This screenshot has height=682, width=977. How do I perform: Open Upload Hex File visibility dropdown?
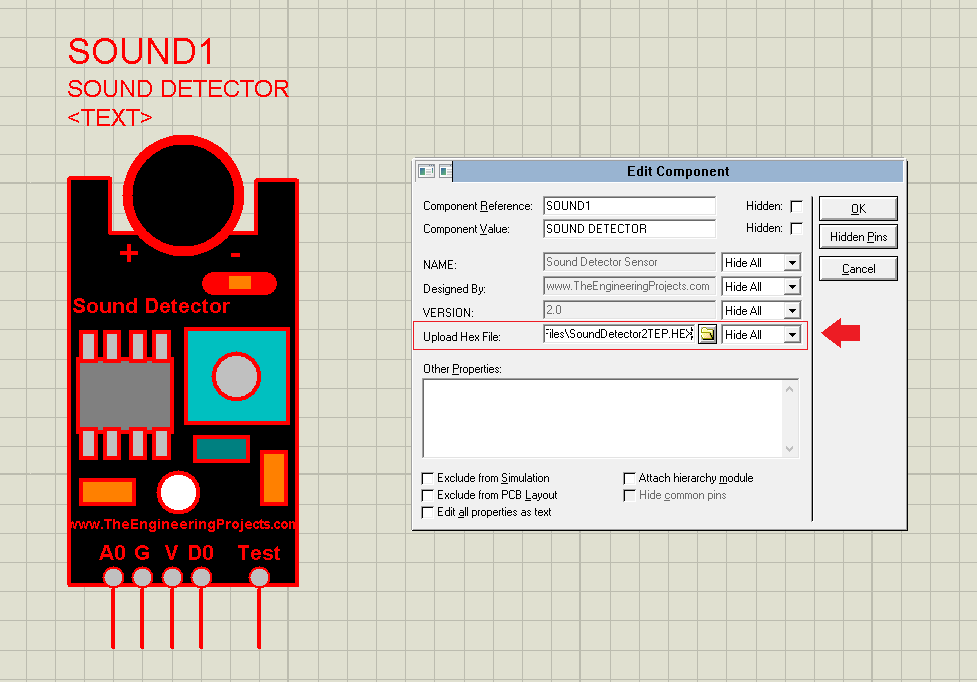point(791,335)
